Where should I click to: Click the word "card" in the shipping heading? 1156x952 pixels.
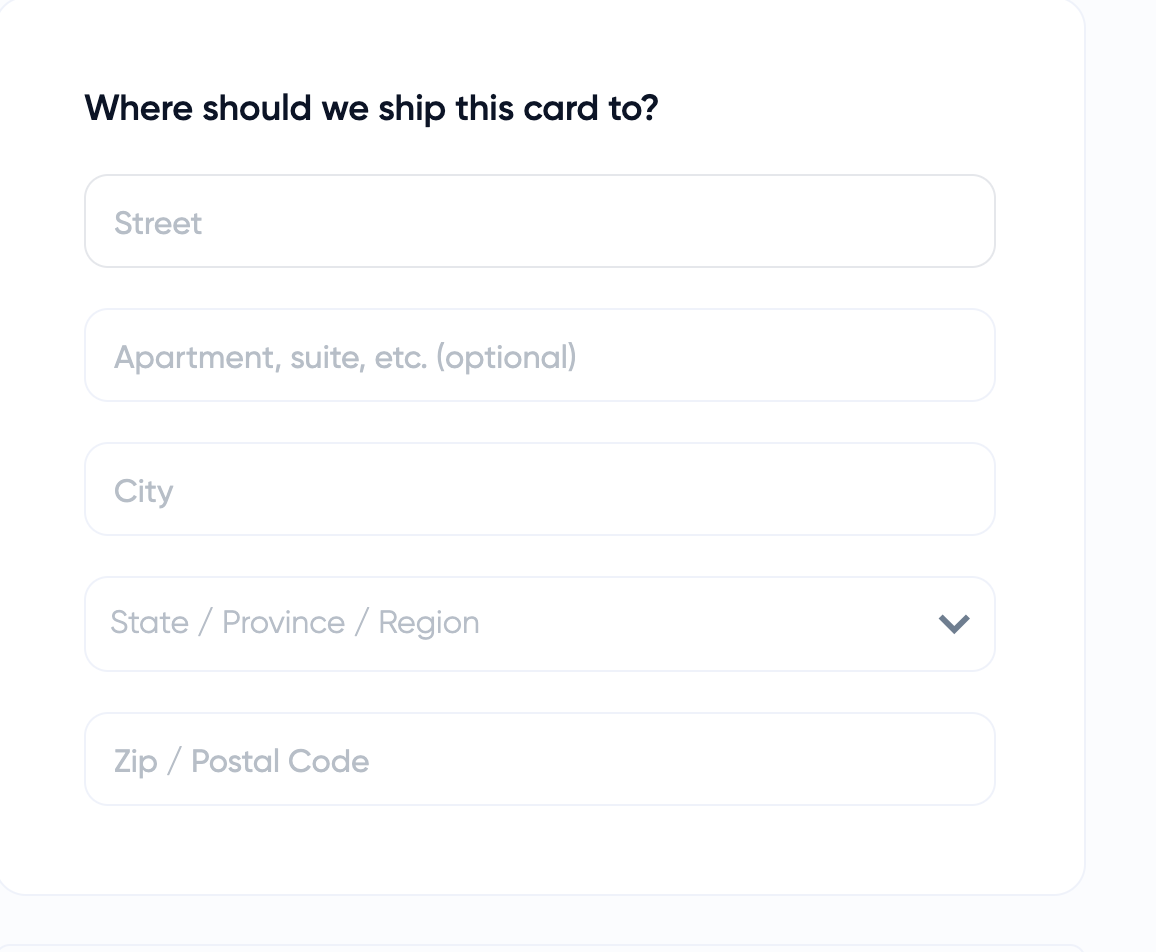[x=558, y=107]
